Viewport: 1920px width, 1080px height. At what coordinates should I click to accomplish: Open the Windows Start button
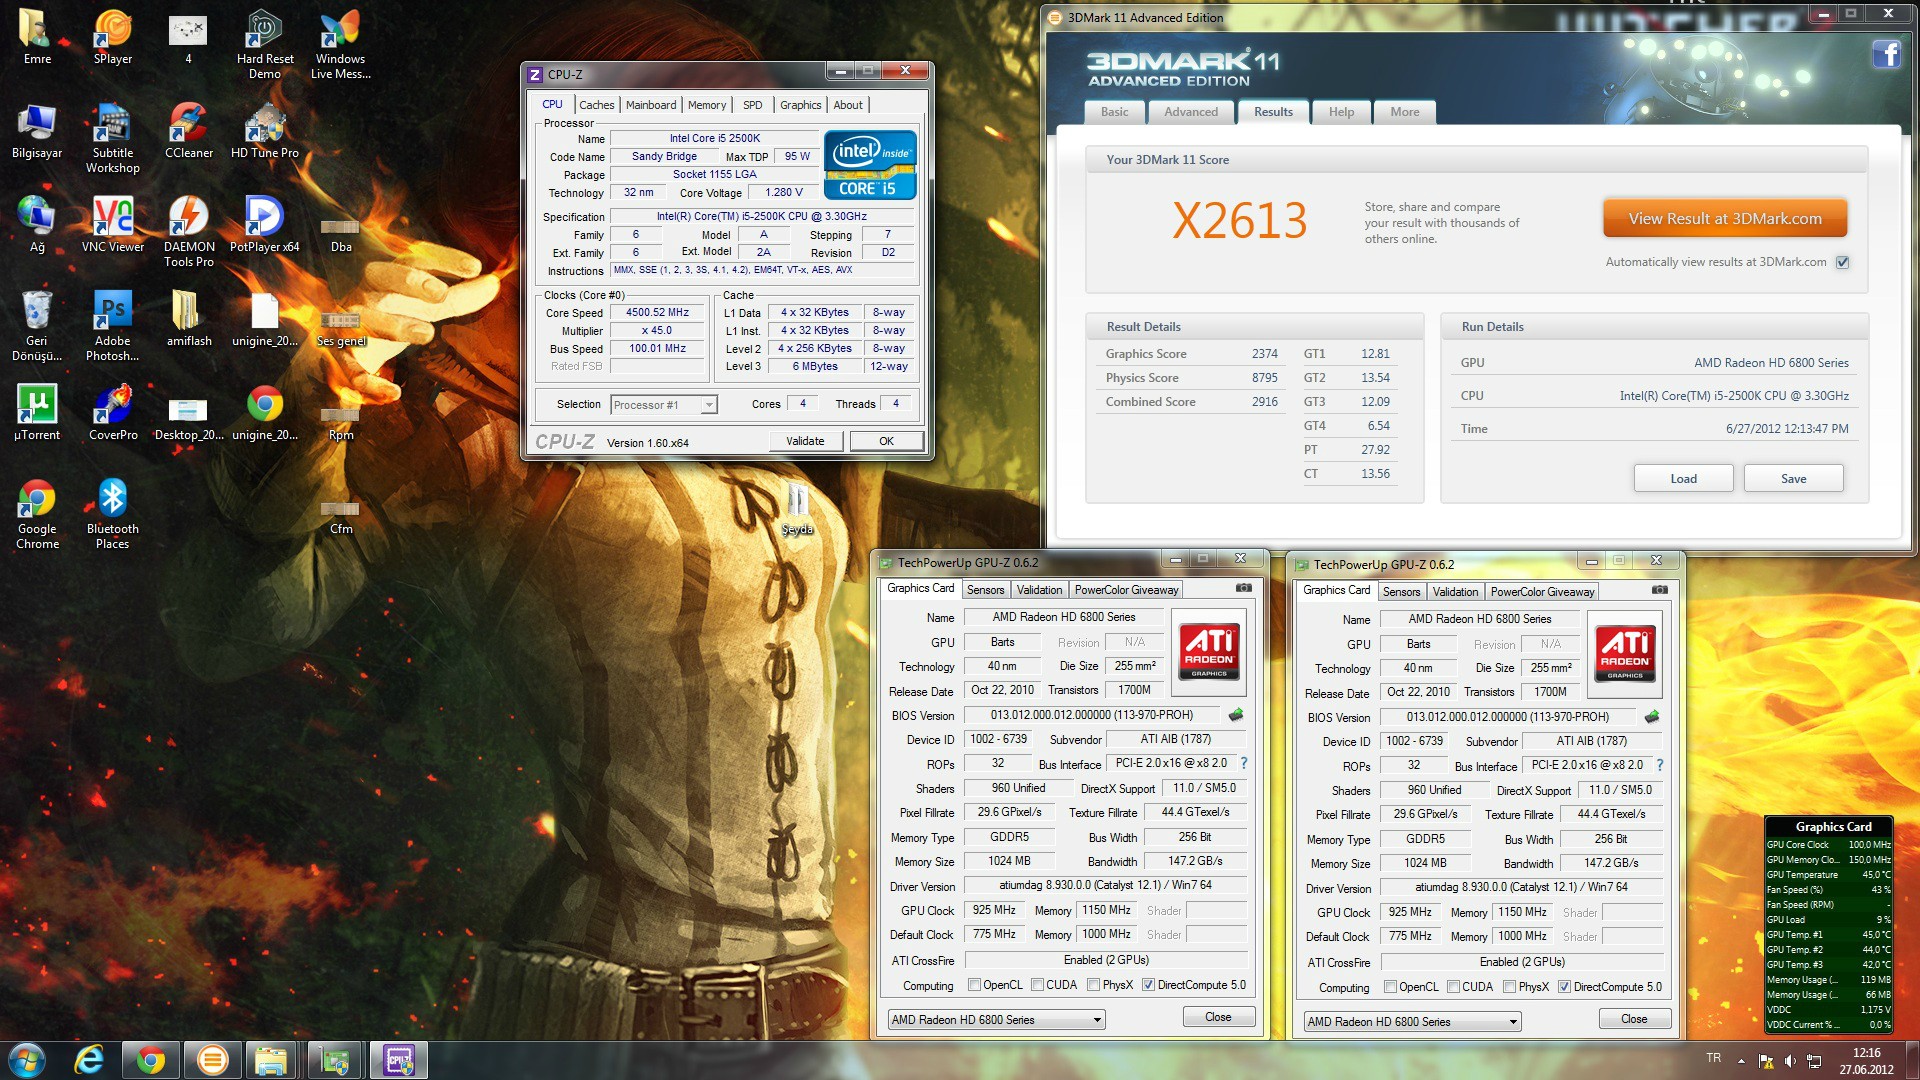[26, 1060]
